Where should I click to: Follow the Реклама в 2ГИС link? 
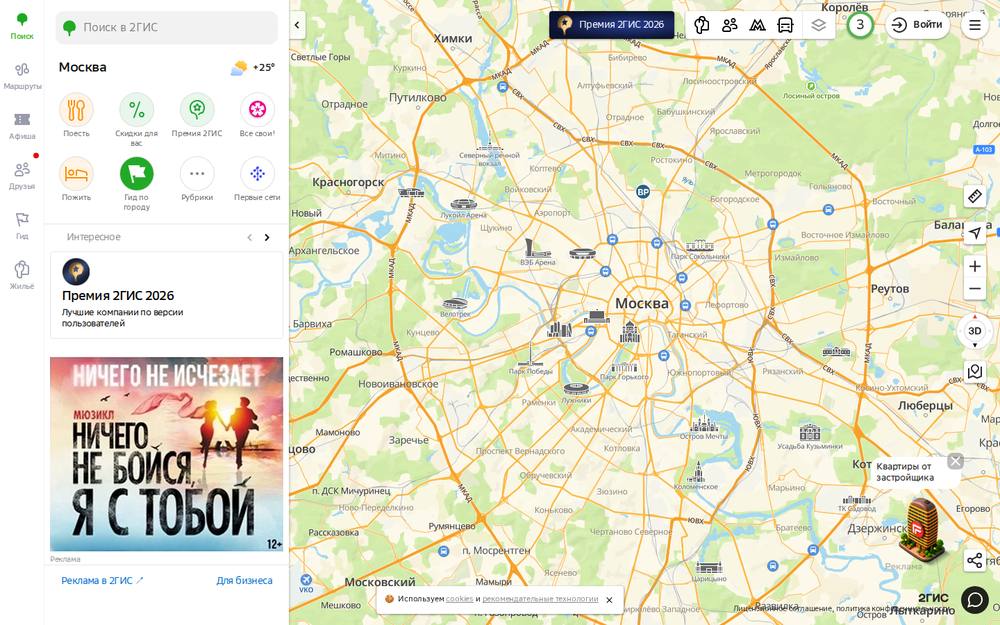click(102, 580)
